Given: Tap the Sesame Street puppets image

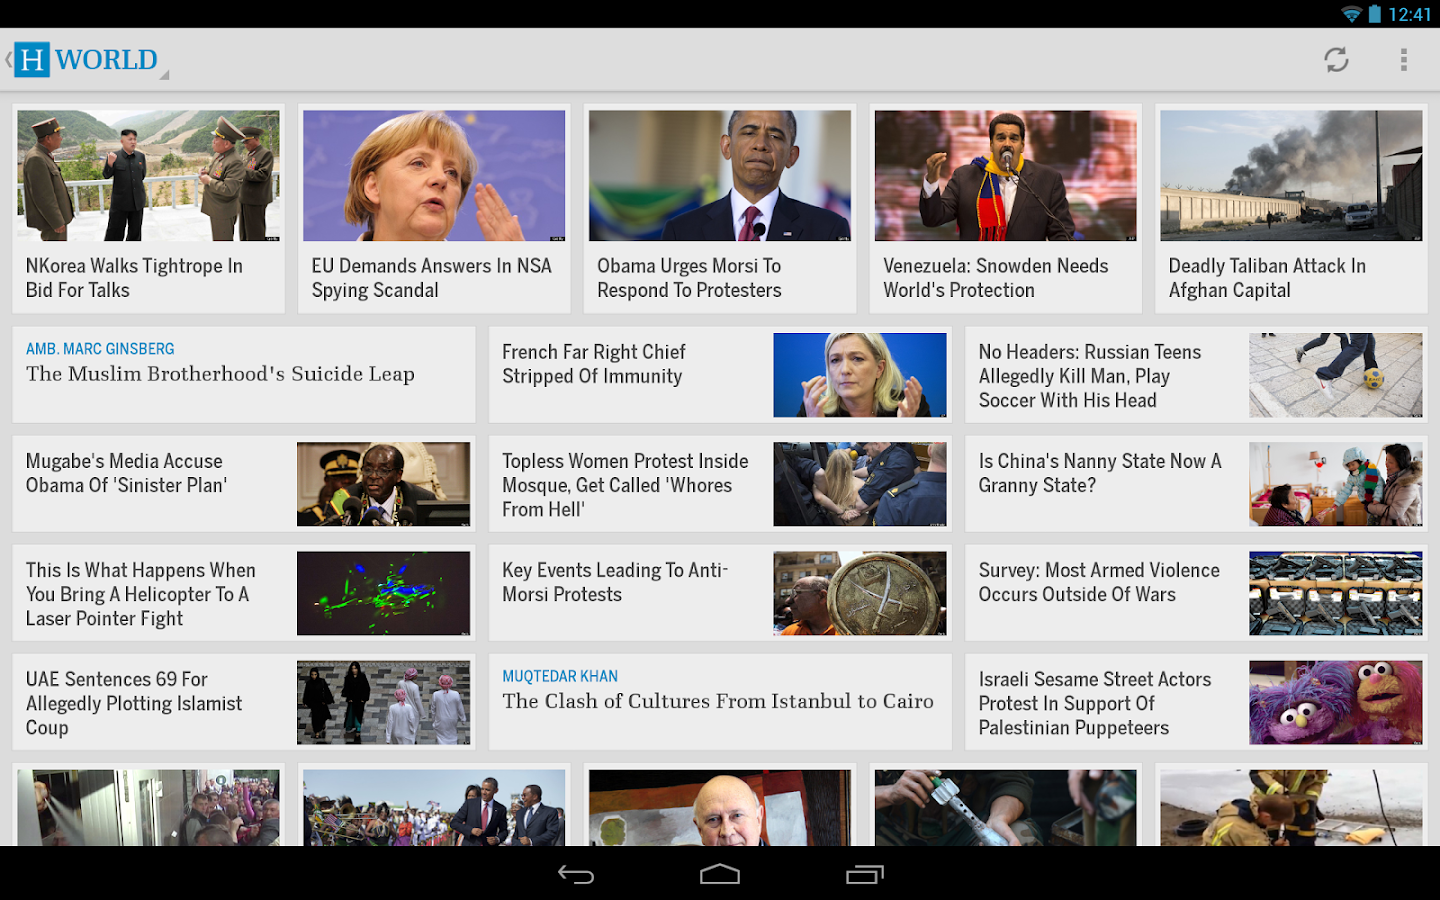Looking at the screenshot, I should (x=1335, y=702).
